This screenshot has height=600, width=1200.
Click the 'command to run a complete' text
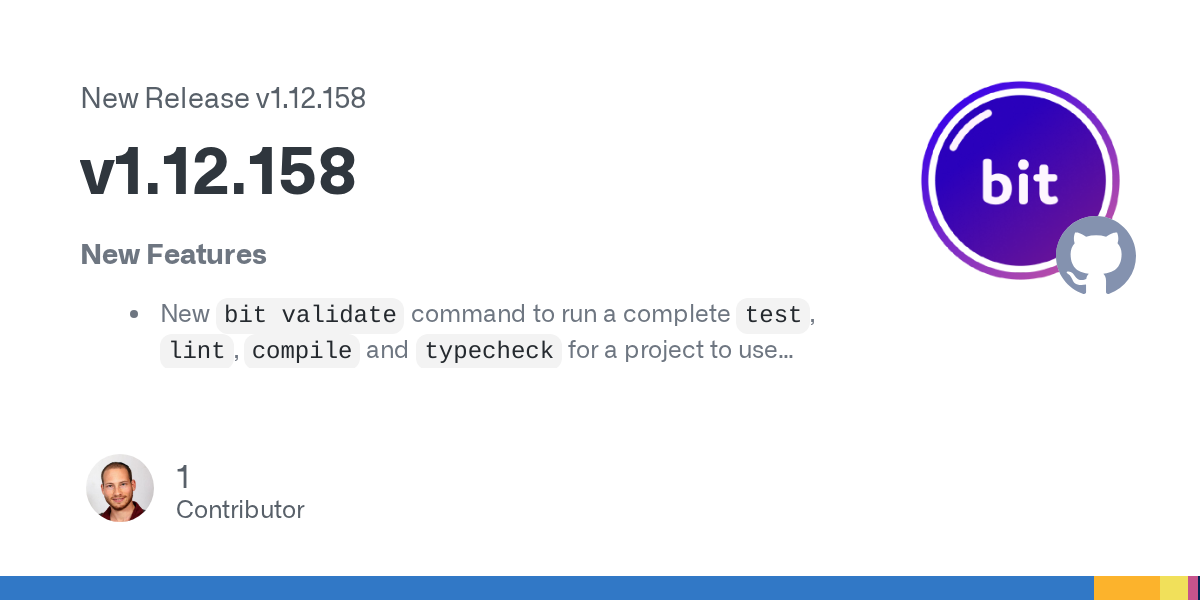(x=570, y=314)
